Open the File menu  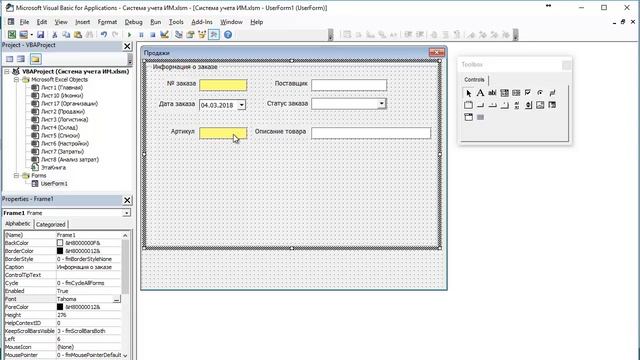click(x=24, y=22)
